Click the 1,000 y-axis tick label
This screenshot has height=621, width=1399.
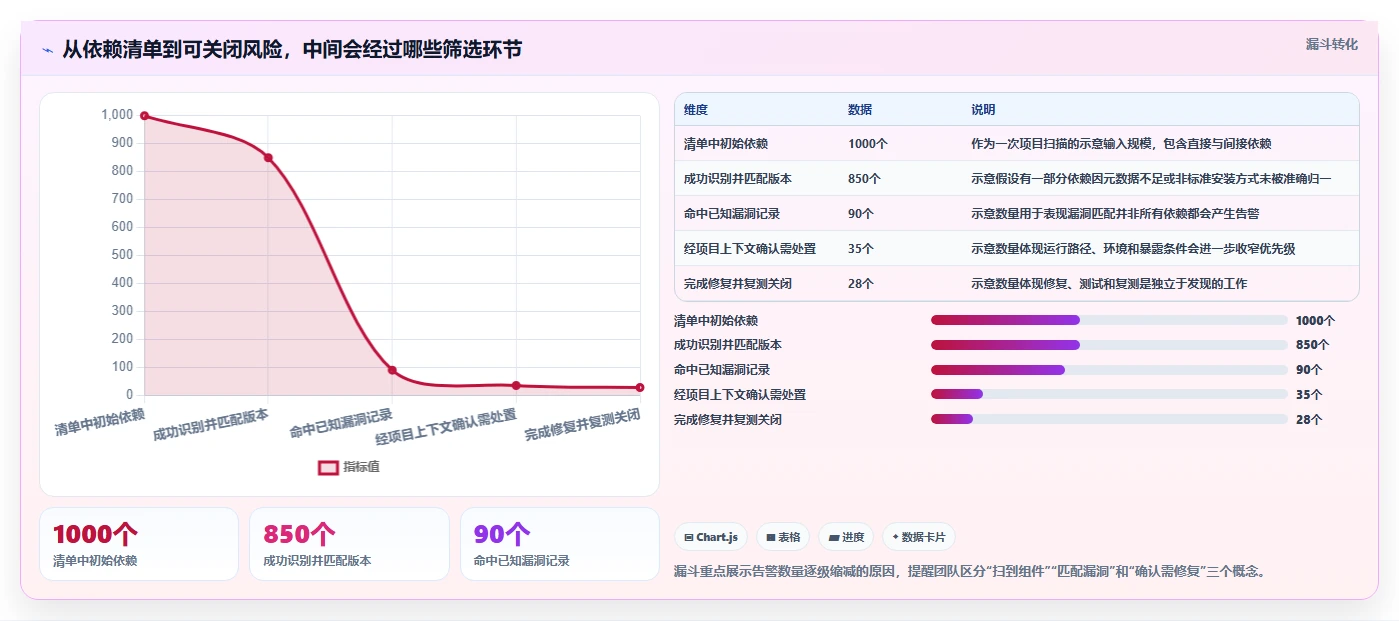pos(117,115)
